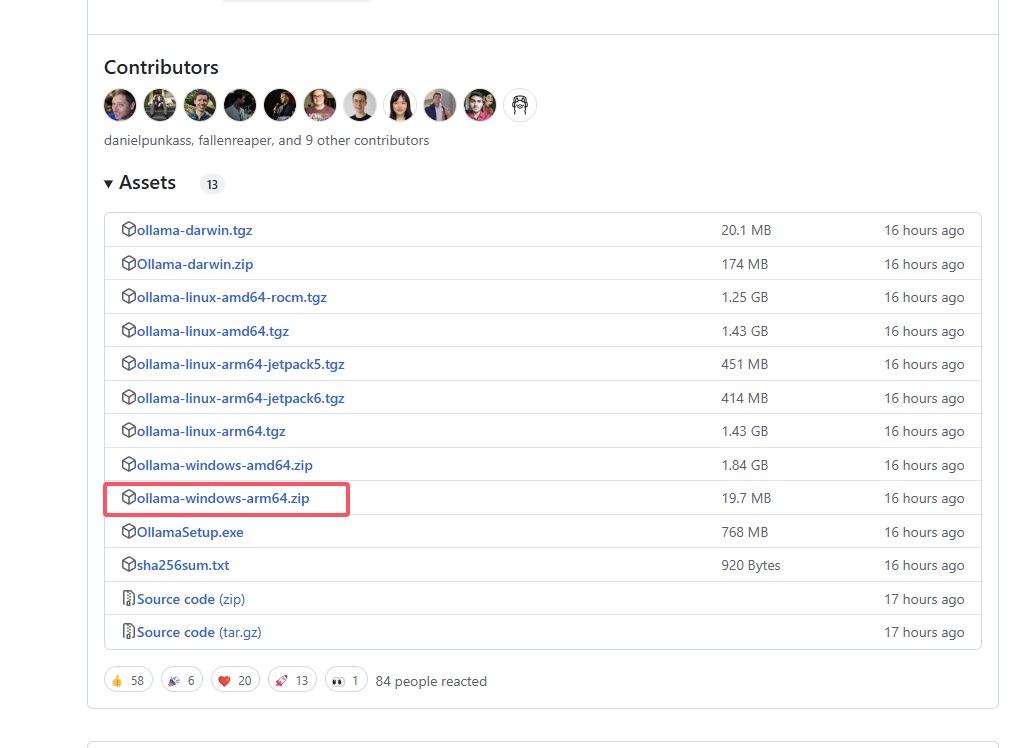Click package icon beside OllamaSetup.exe
This screenshot has width=1026, height=748.
128,531
